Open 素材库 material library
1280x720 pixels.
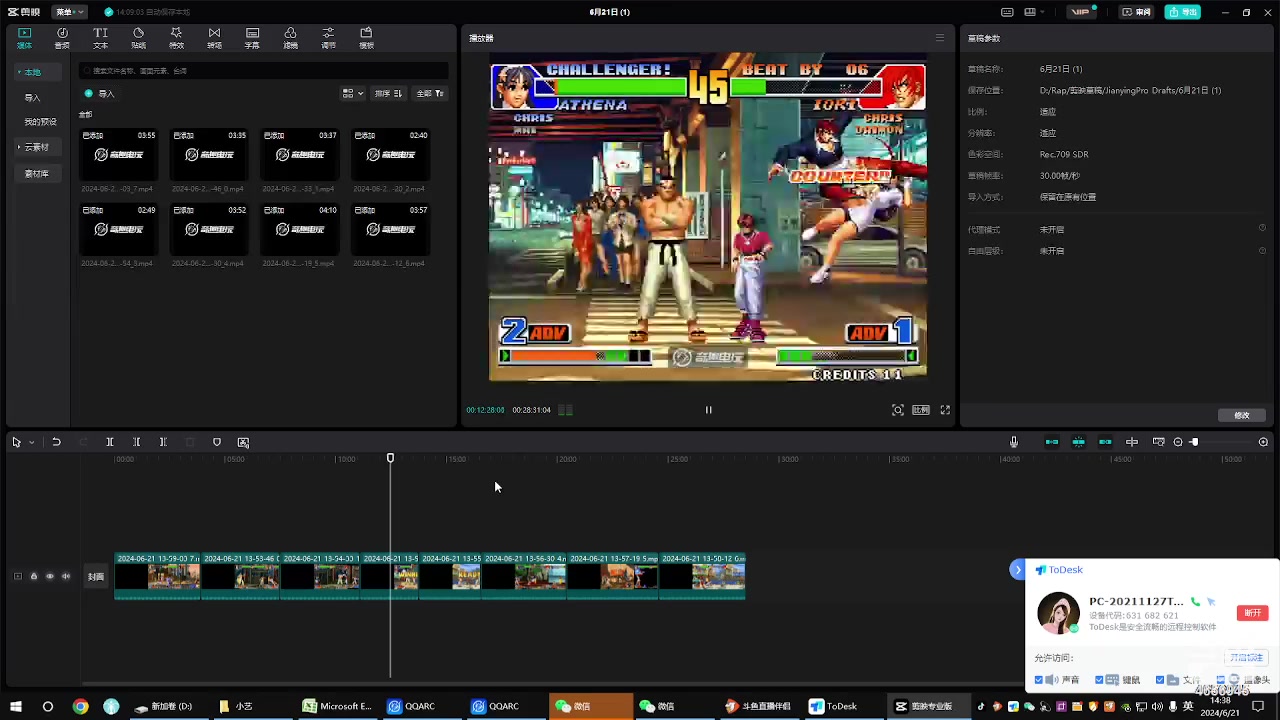click(36, 174)
